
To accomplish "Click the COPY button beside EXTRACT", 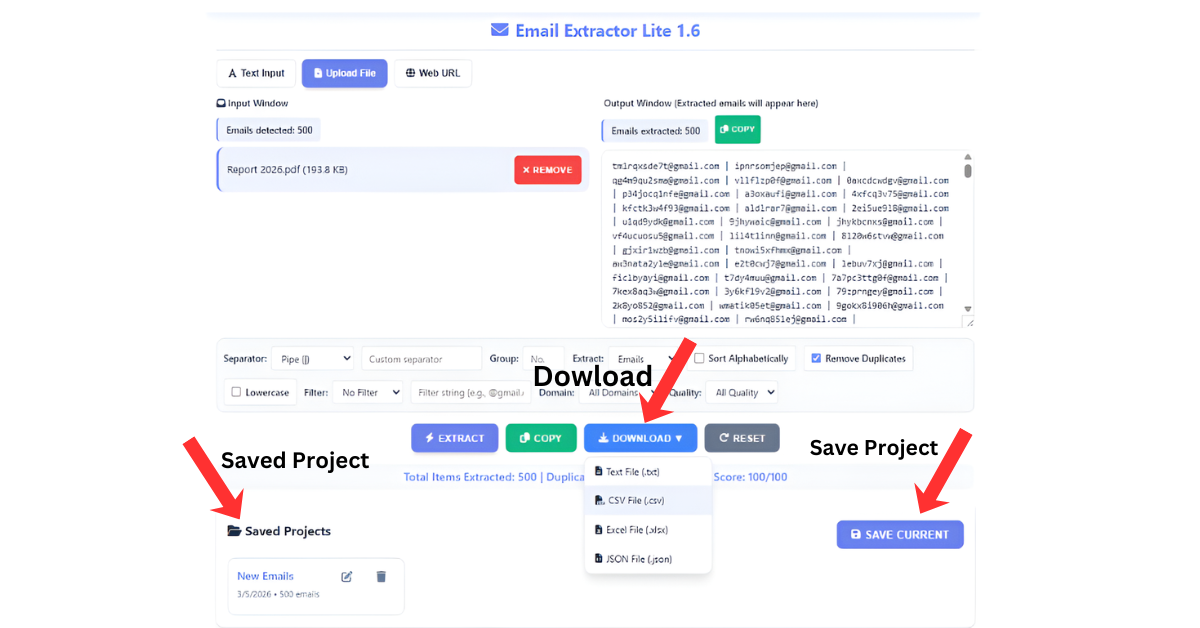I will (x=541, y=438).
